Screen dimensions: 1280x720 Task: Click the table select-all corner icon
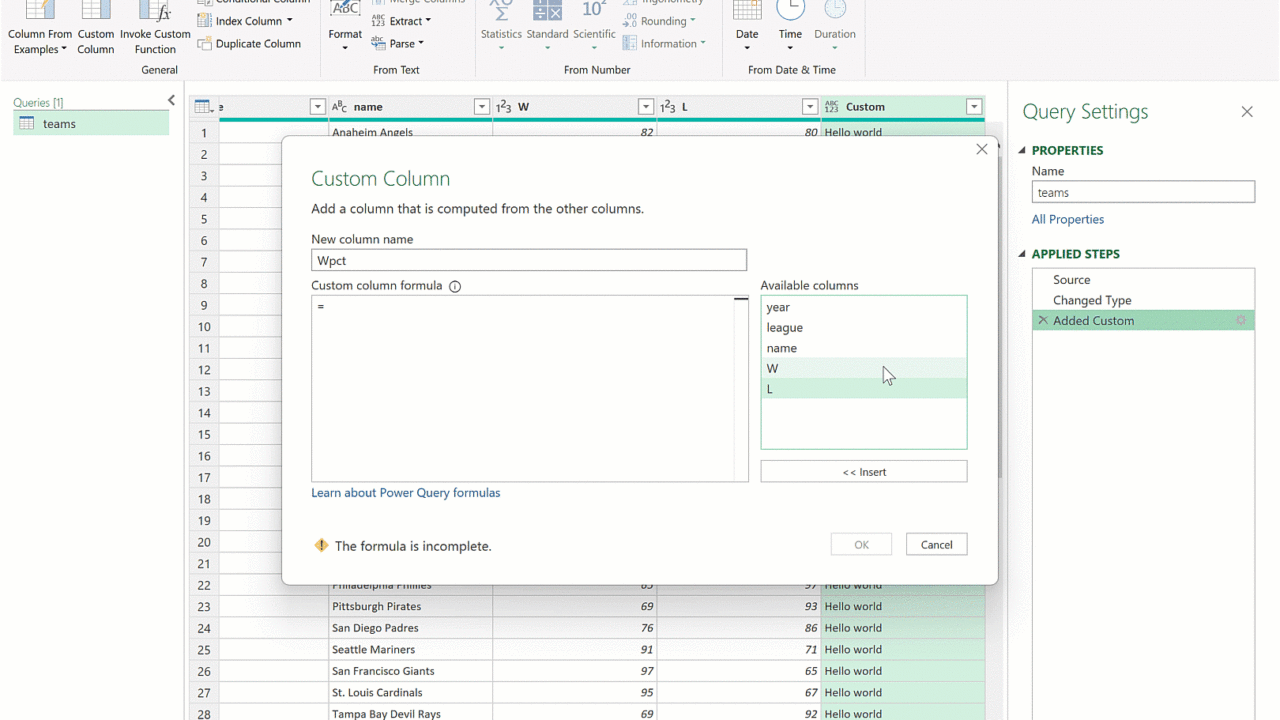click(203, 107)
